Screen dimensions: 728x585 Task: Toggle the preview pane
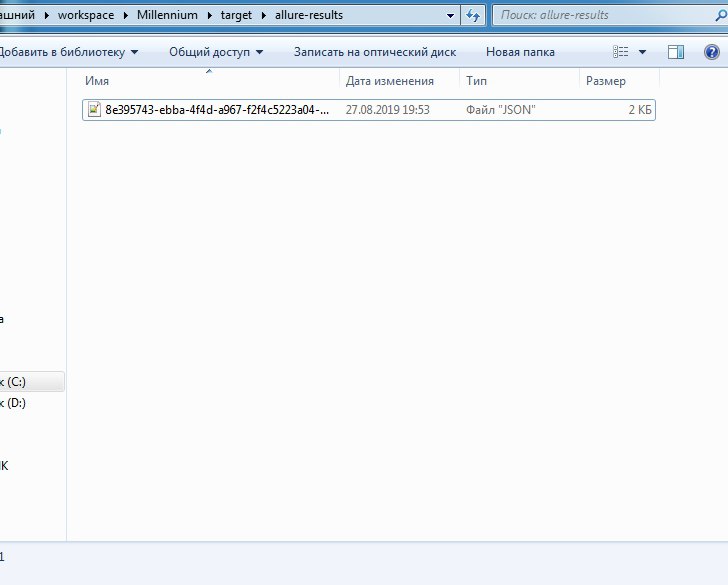click(676, 52)
